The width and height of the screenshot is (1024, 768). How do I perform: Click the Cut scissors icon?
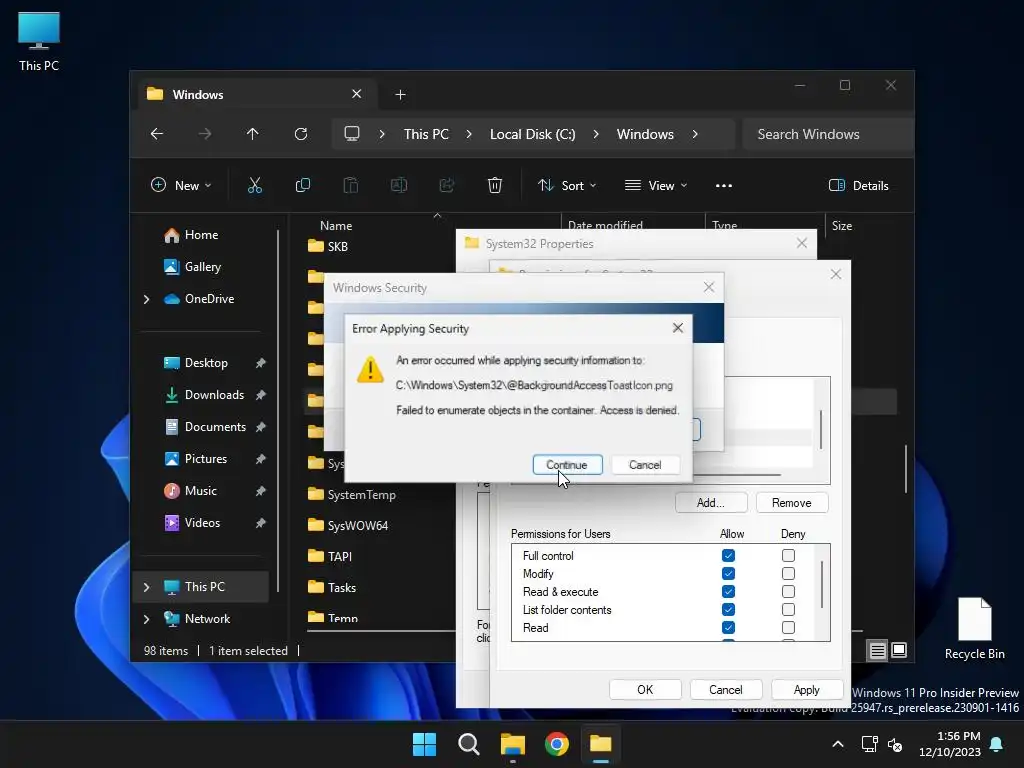pyautogui.click(x=255, y=185)
